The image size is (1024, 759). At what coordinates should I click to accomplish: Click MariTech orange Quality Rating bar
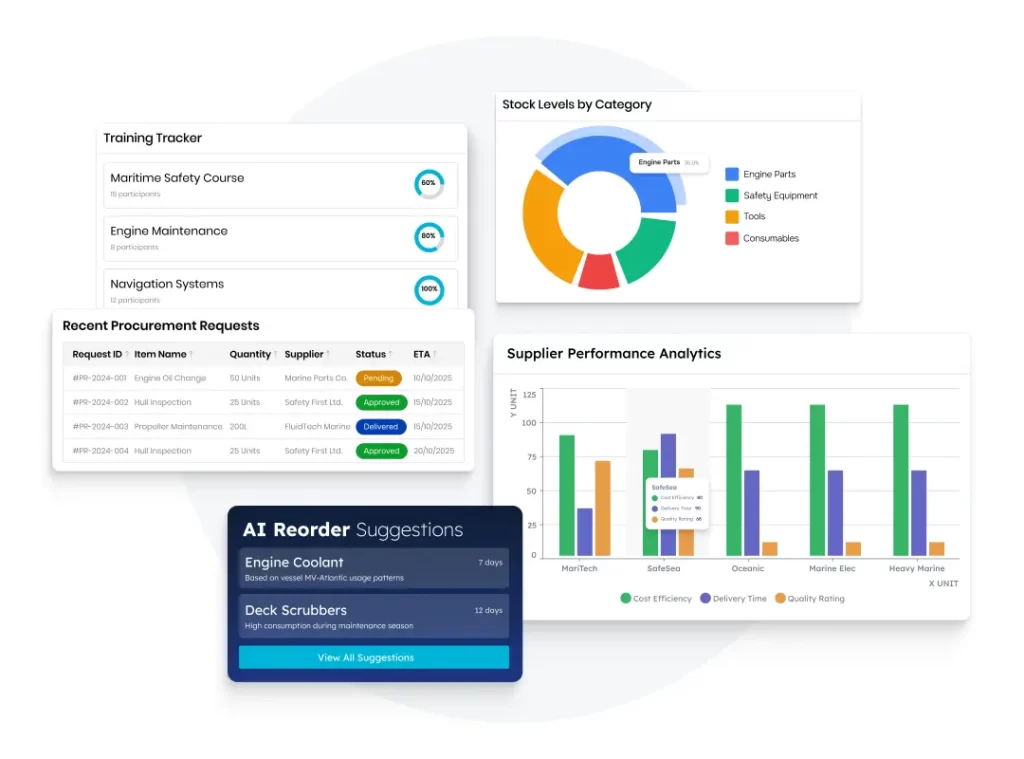tap(603, 509)
